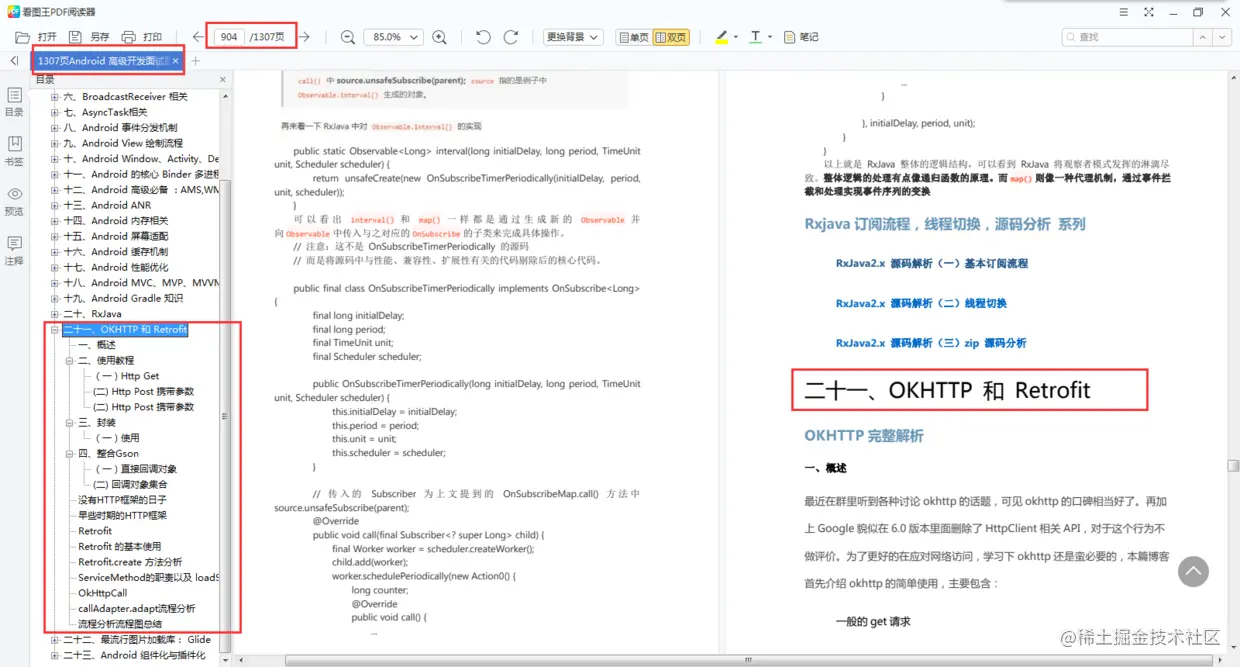Open the 85.0% zoom level dropdown
Viewport: 1240px width, 667px height.
click(x=393, y=37)
